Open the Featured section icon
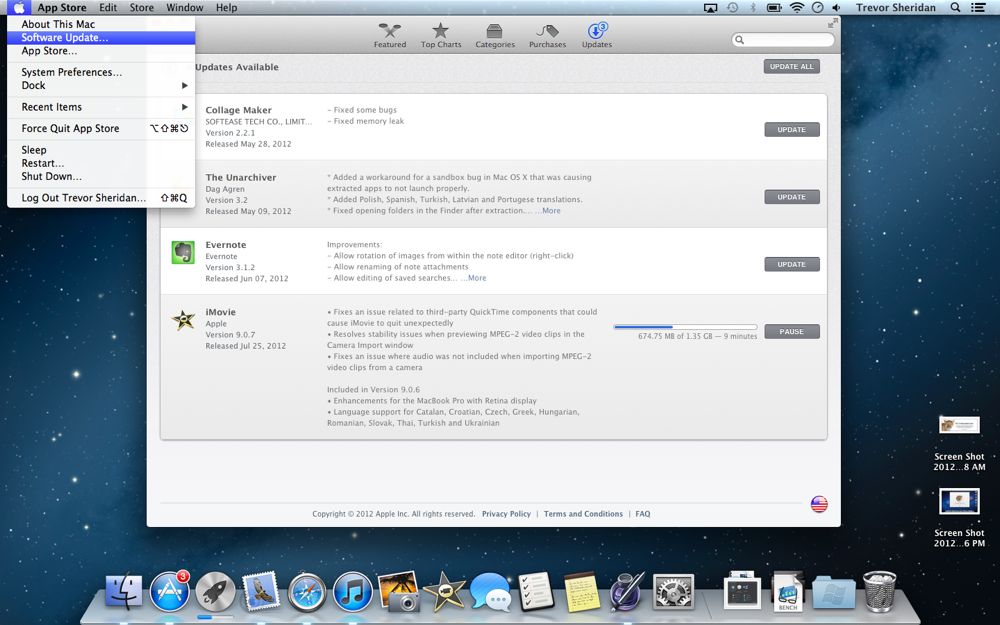 pyautogui.click(x=389, y=34)
